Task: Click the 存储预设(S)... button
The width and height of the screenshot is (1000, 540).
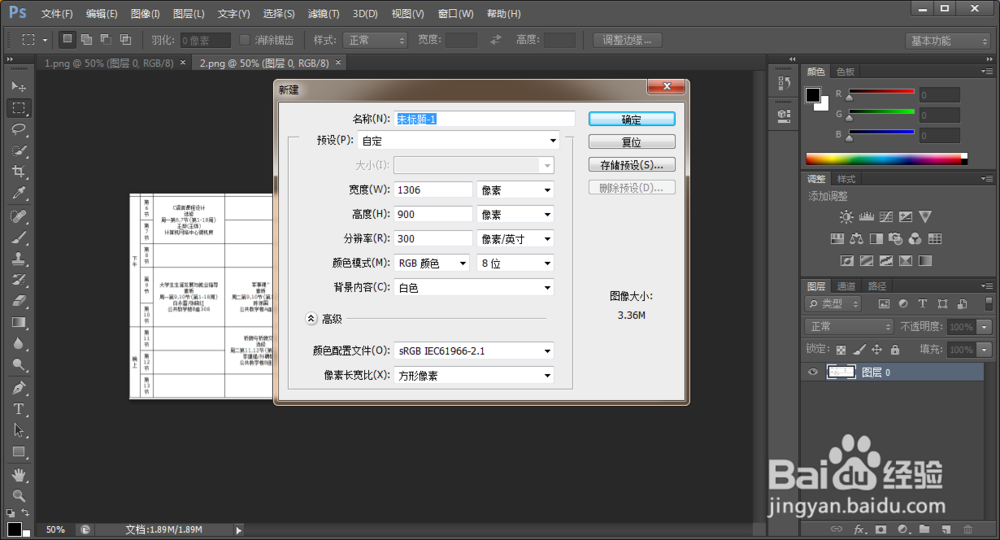Action: pos(631,164)
